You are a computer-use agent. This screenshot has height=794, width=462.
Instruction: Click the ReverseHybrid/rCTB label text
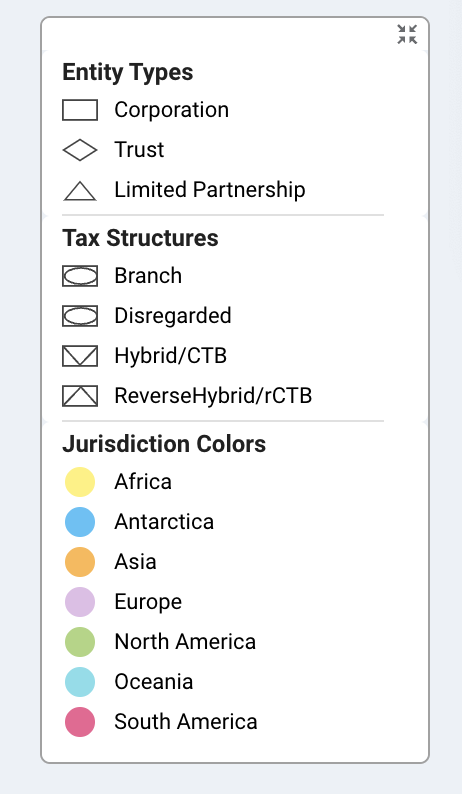213,396
